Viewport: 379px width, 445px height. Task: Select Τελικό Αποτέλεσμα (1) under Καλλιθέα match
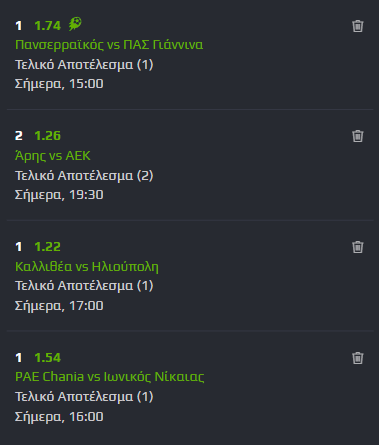(84, 286)
